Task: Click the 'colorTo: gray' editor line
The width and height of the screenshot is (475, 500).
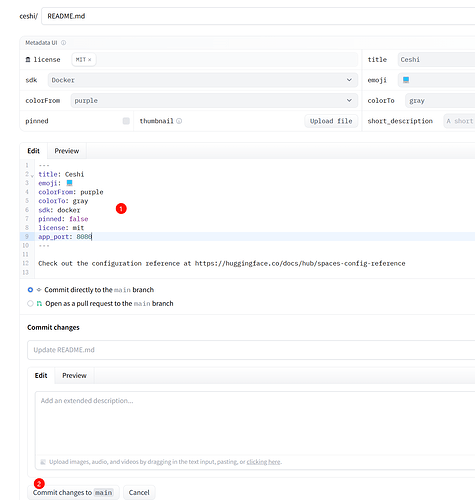Action: click(x=63, y=201)
